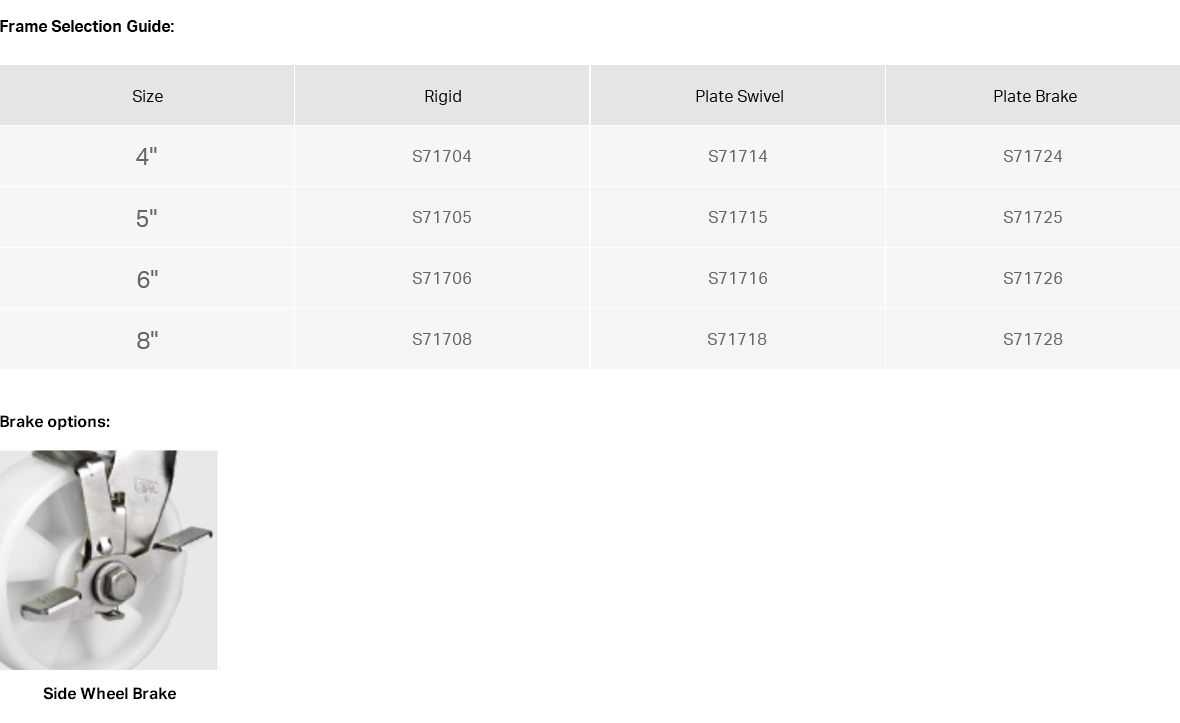This screenshot has width=1180, height=723.
Task: Click part number S71726
Action: tap(1032, 278)
